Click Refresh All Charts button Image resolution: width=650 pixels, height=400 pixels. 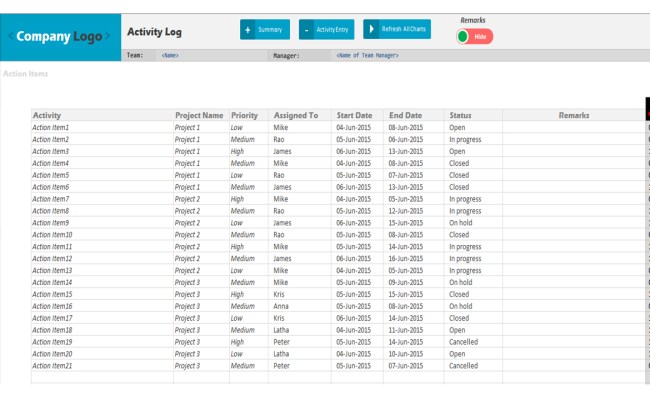[x=397, y=29]
